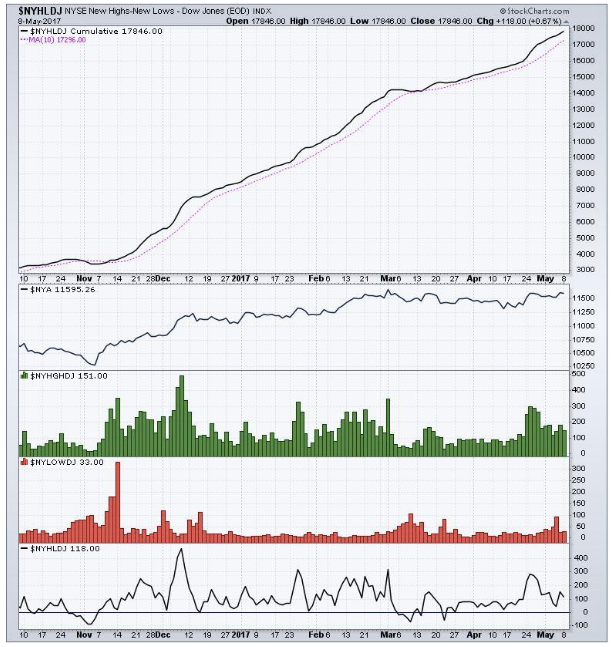Image resolution: width=612 pixels, height=647 pixels.
Task: Click the 'Dec' label on the bottom date axis
Action: 163,635
